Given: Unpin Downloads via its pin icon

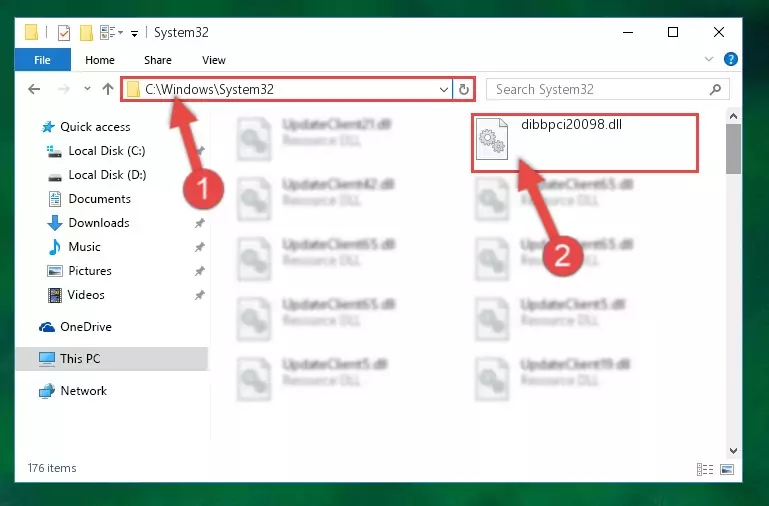Looking at the screenshot, I should pos(200,224).
